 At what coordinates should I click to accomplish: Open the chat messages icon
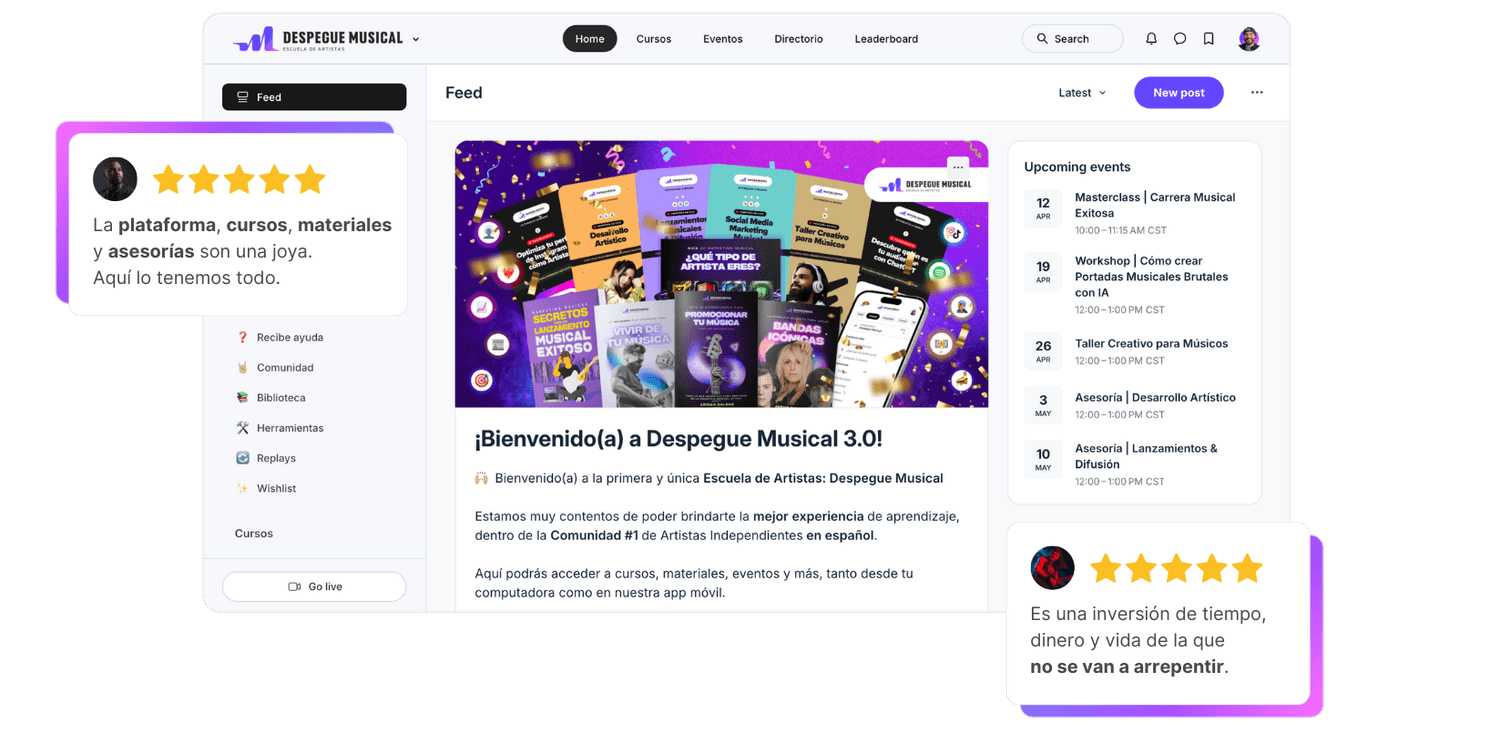pos(1180,39)
